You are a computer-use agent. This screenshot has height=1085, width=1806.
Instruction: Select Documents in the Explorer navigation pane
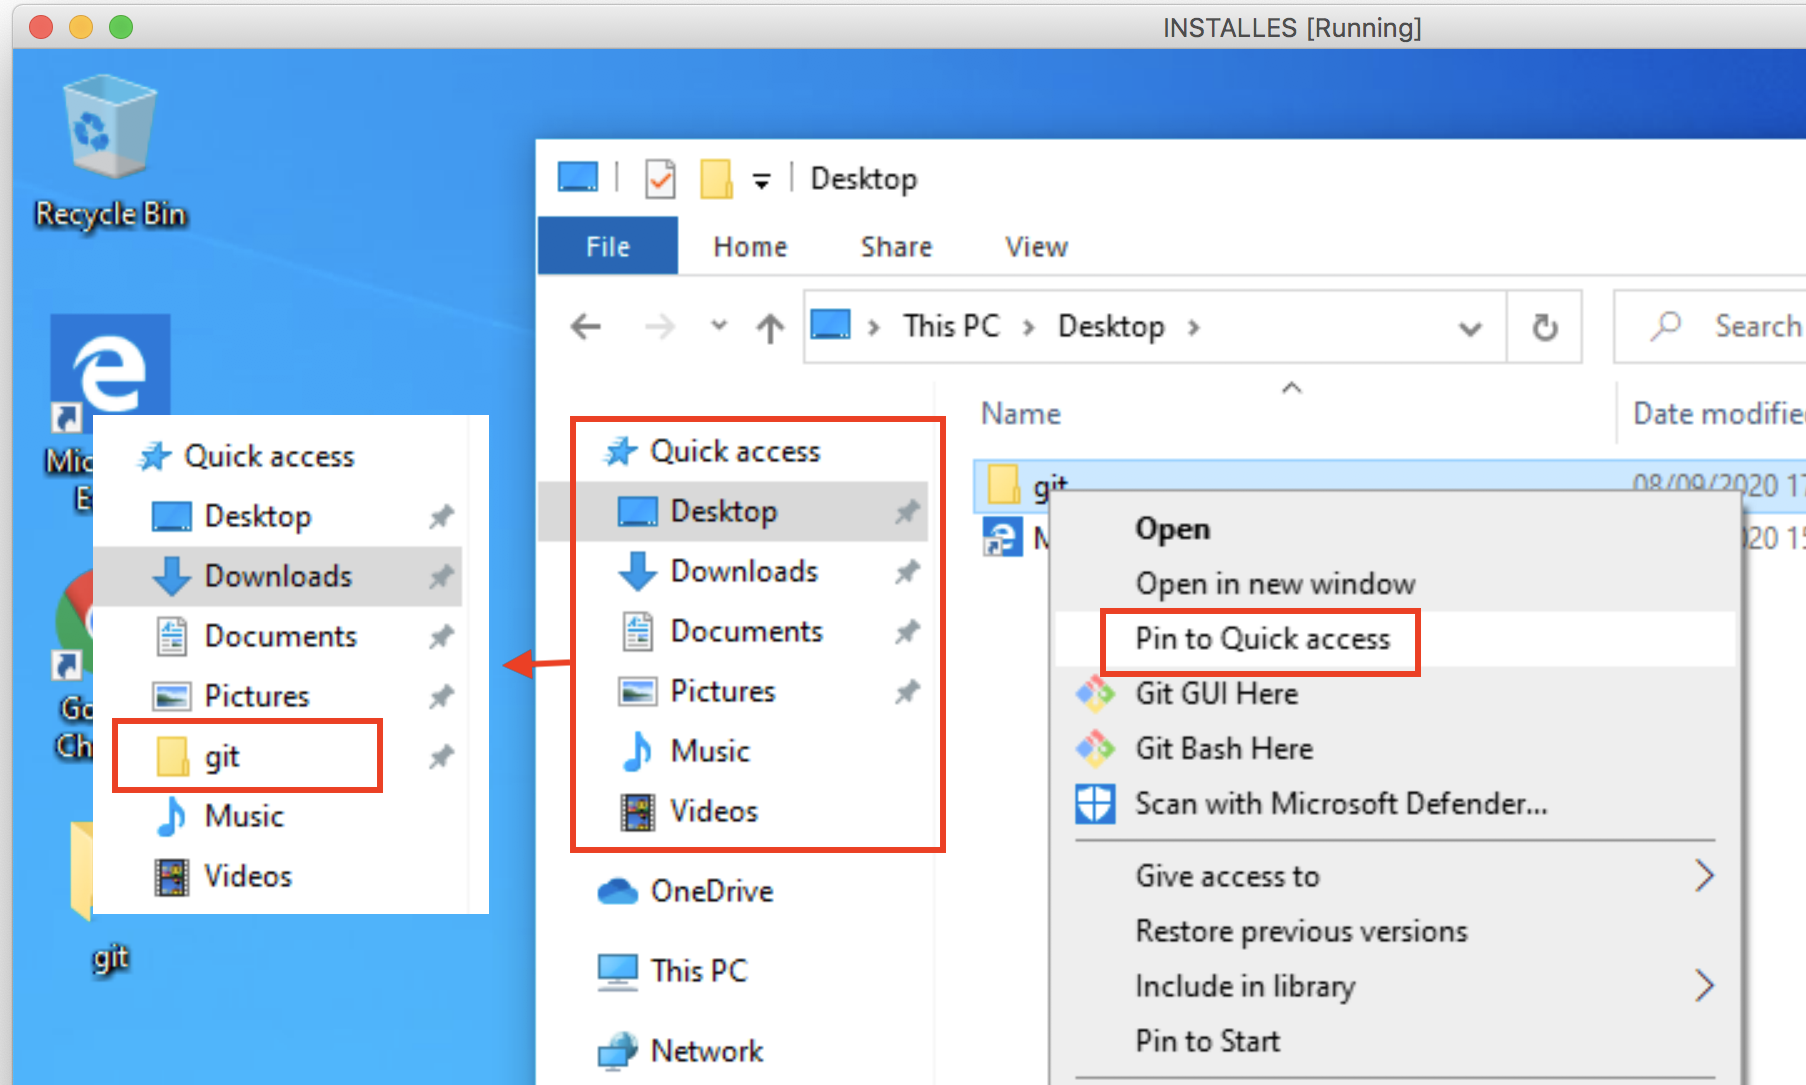(x=746, y=631)
